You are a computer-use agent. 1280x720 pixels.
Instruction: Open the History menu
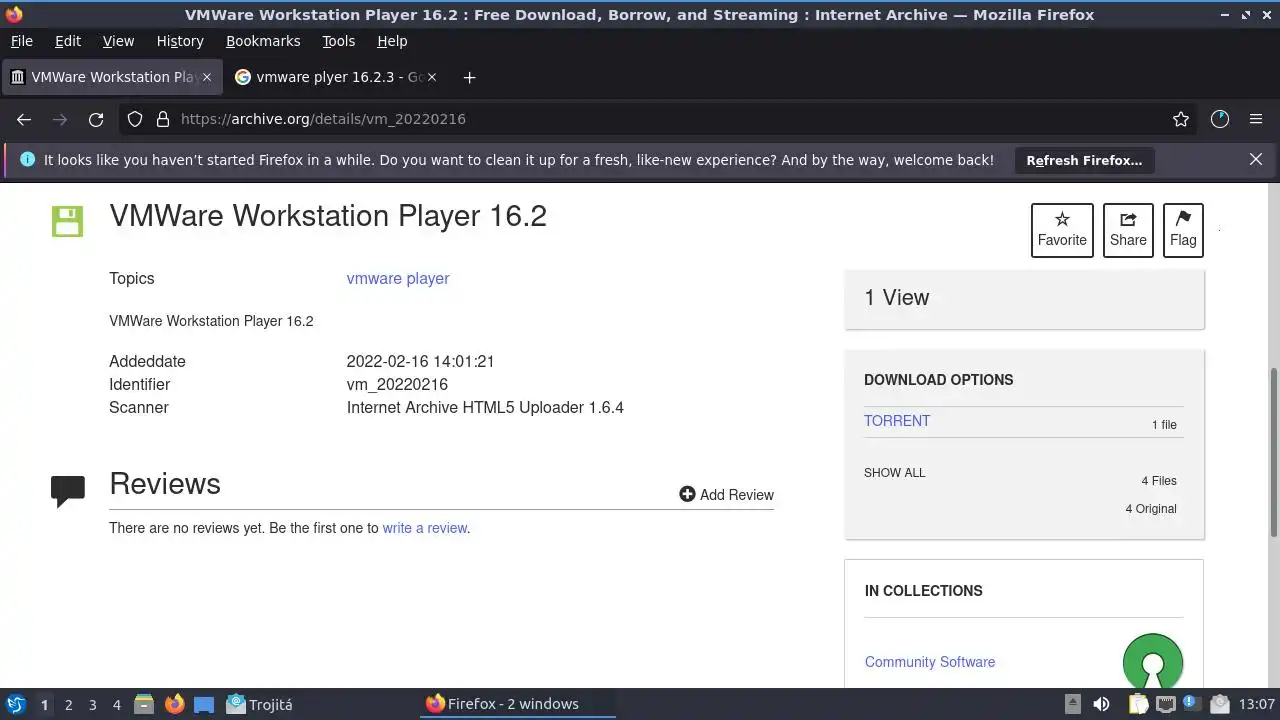(x=180, y=41)
